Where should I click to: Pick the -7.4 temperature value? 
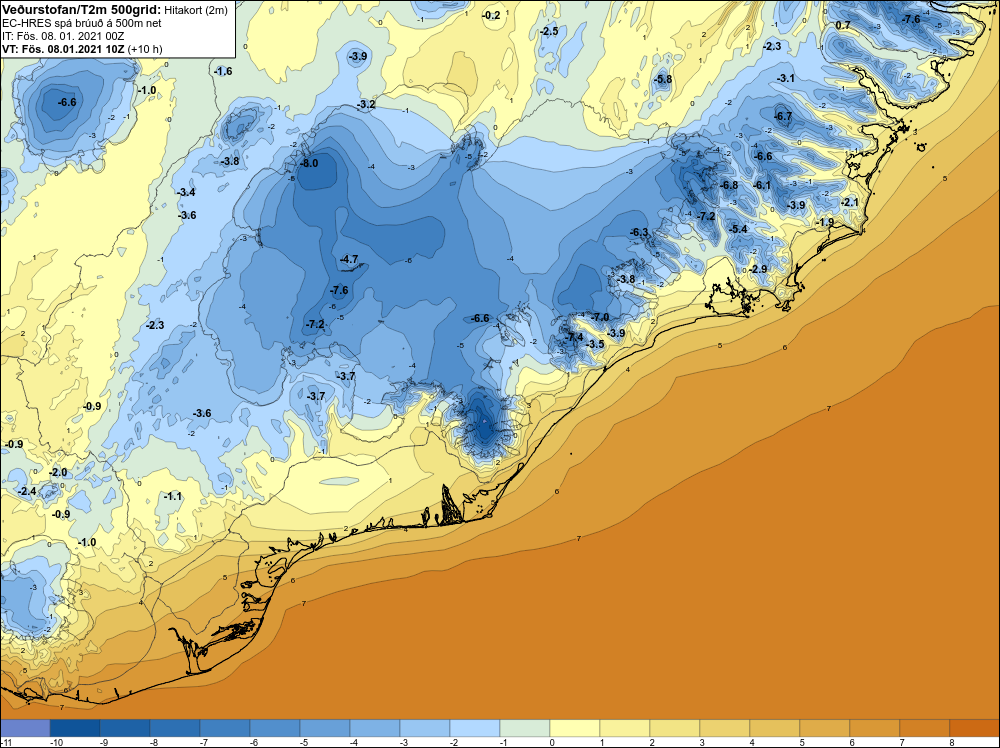574,337
